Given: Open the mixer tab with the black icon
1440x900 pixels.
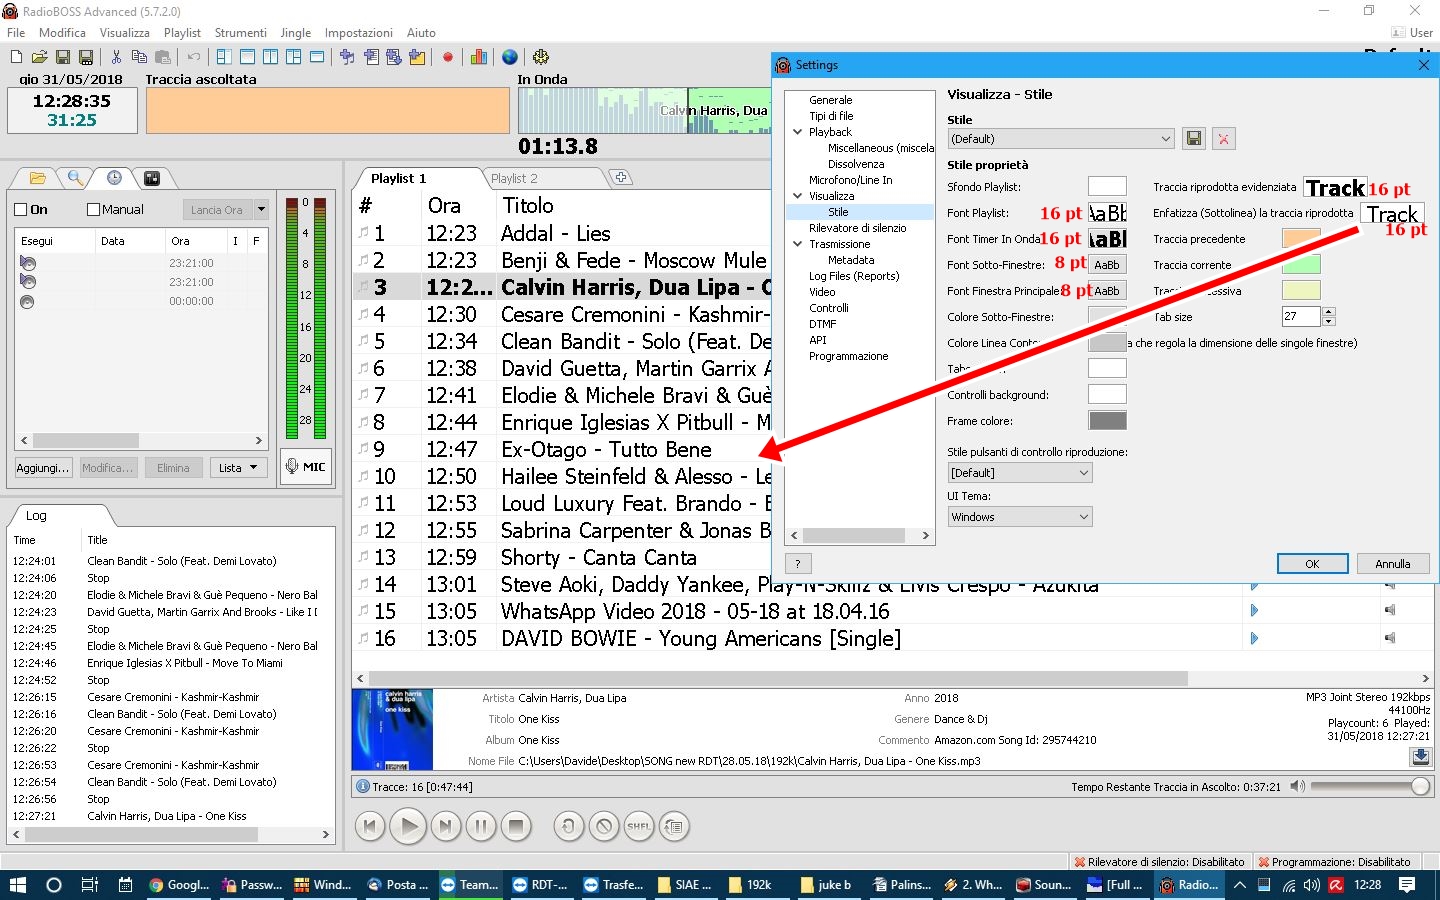Looking at the screenshot, I should tap(152, 178).
